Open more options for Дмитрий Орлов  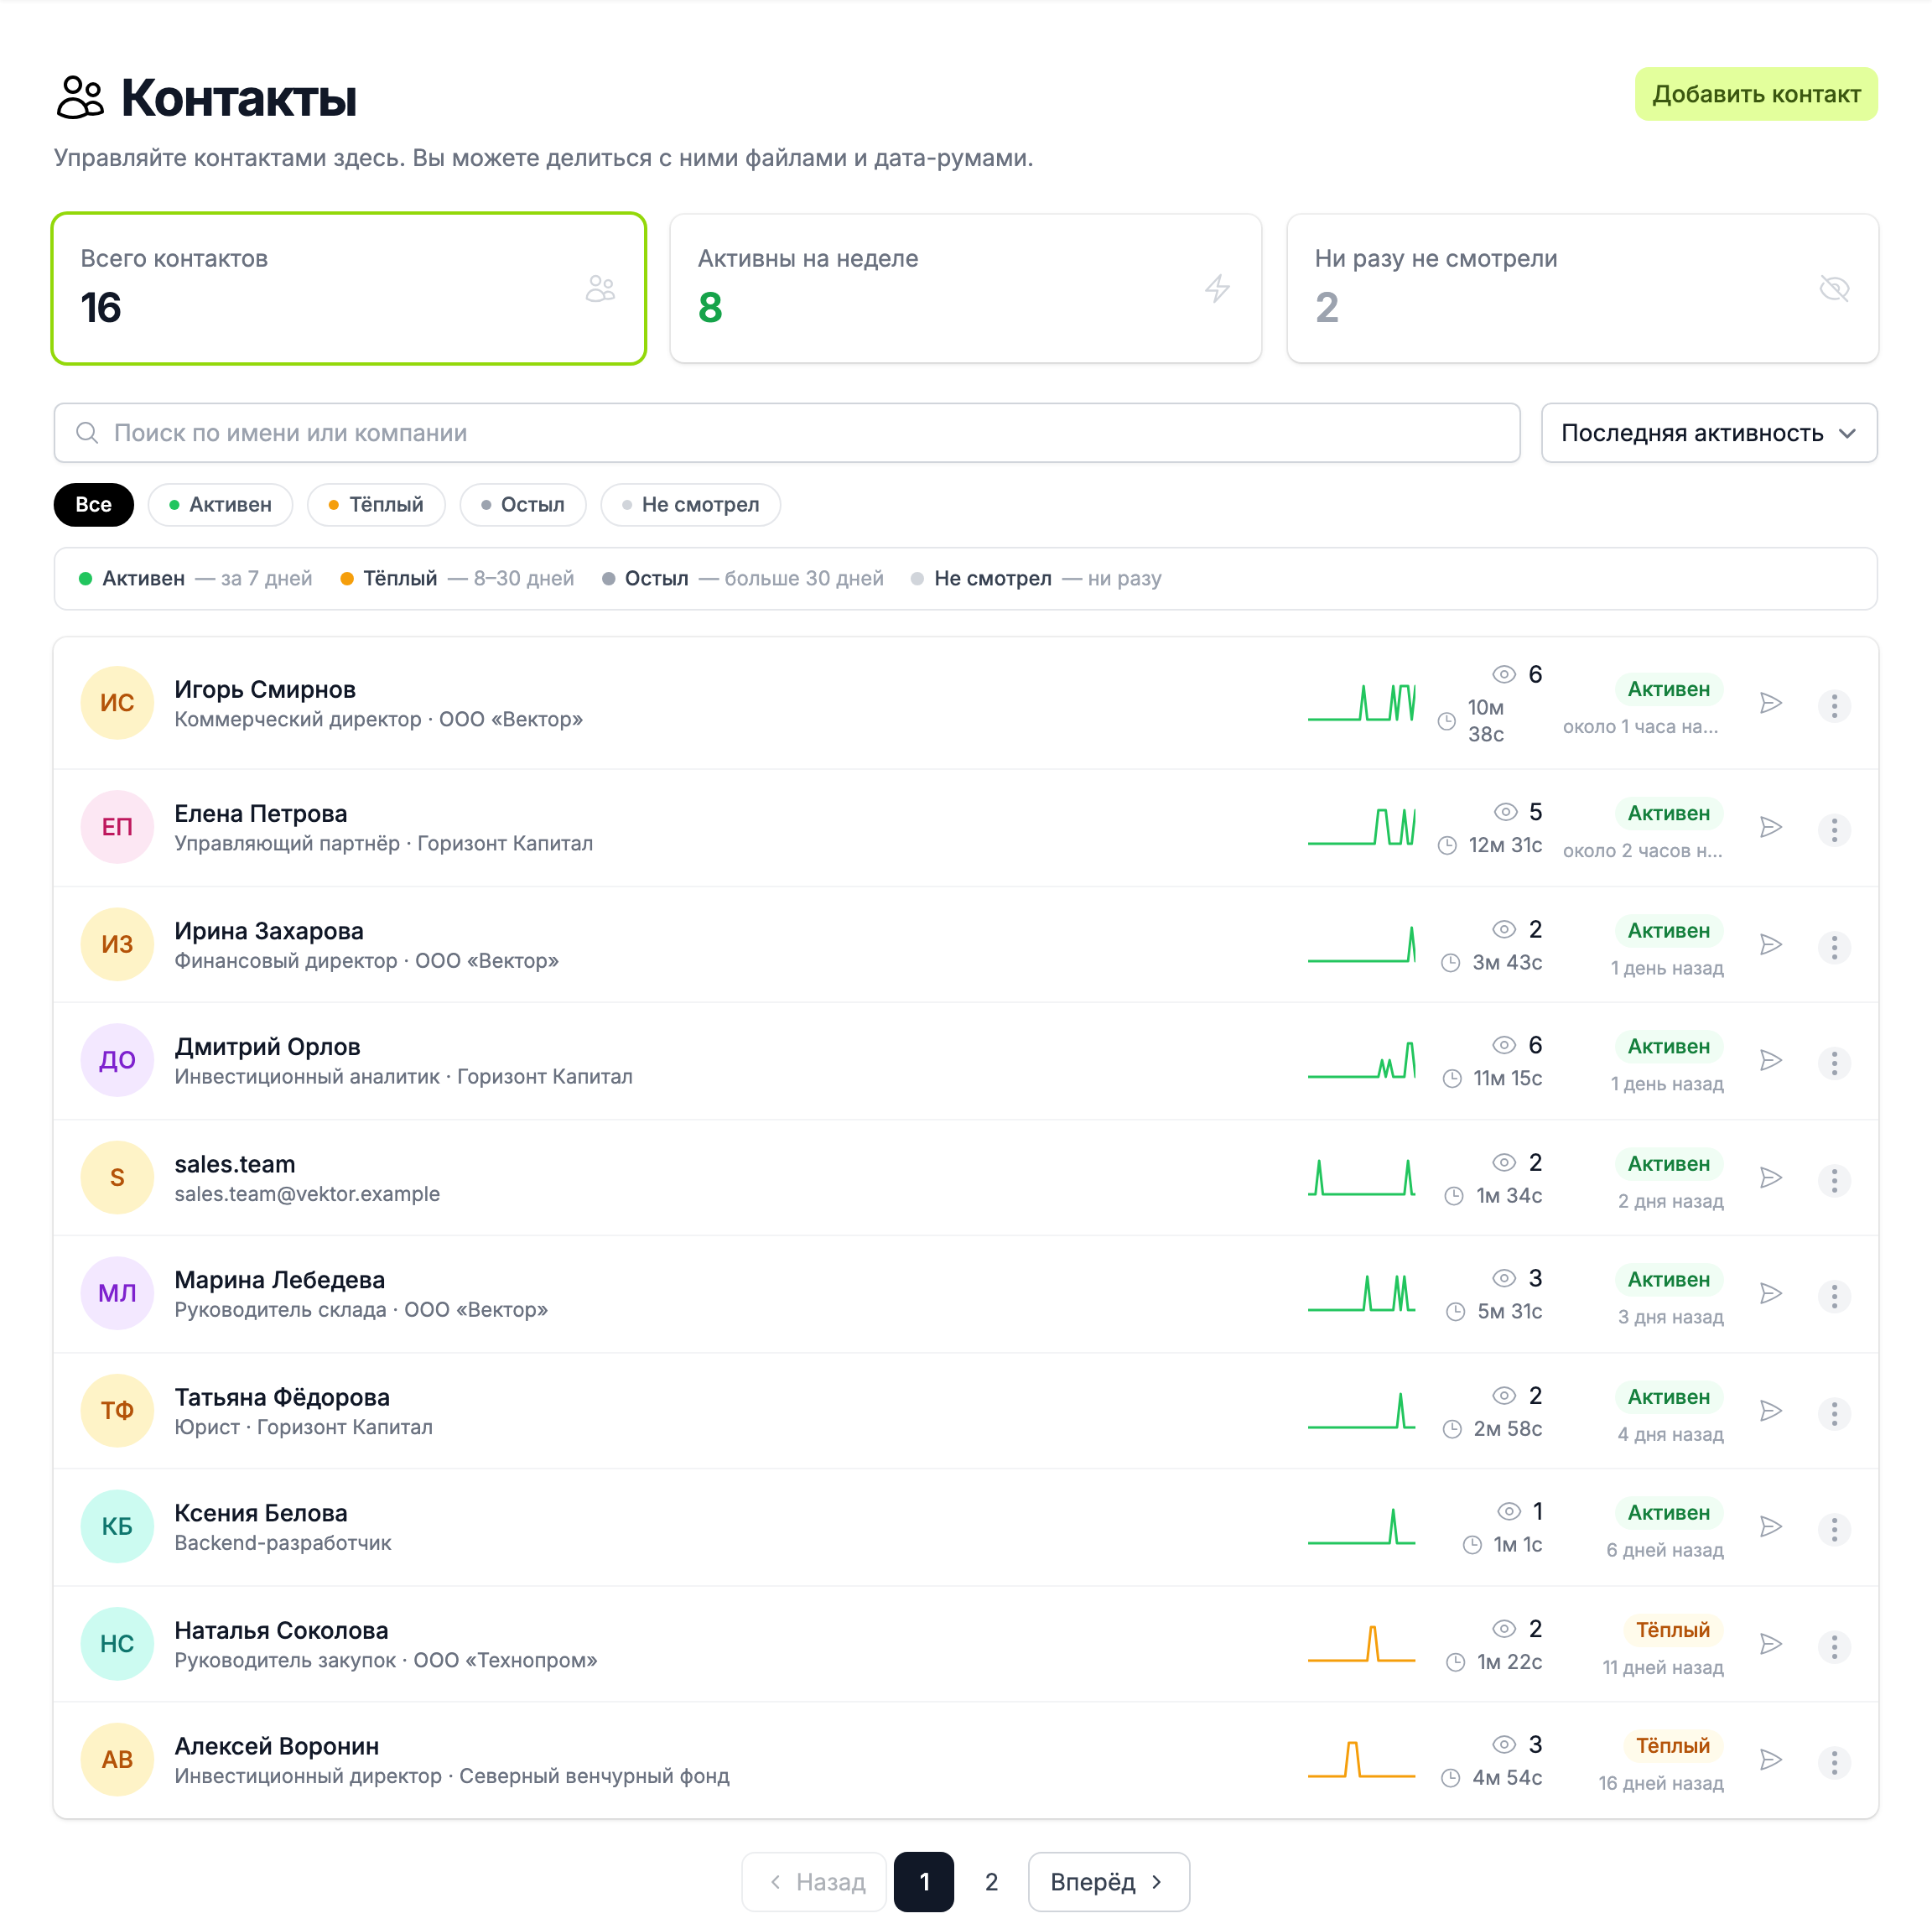pos(1834,1063)
